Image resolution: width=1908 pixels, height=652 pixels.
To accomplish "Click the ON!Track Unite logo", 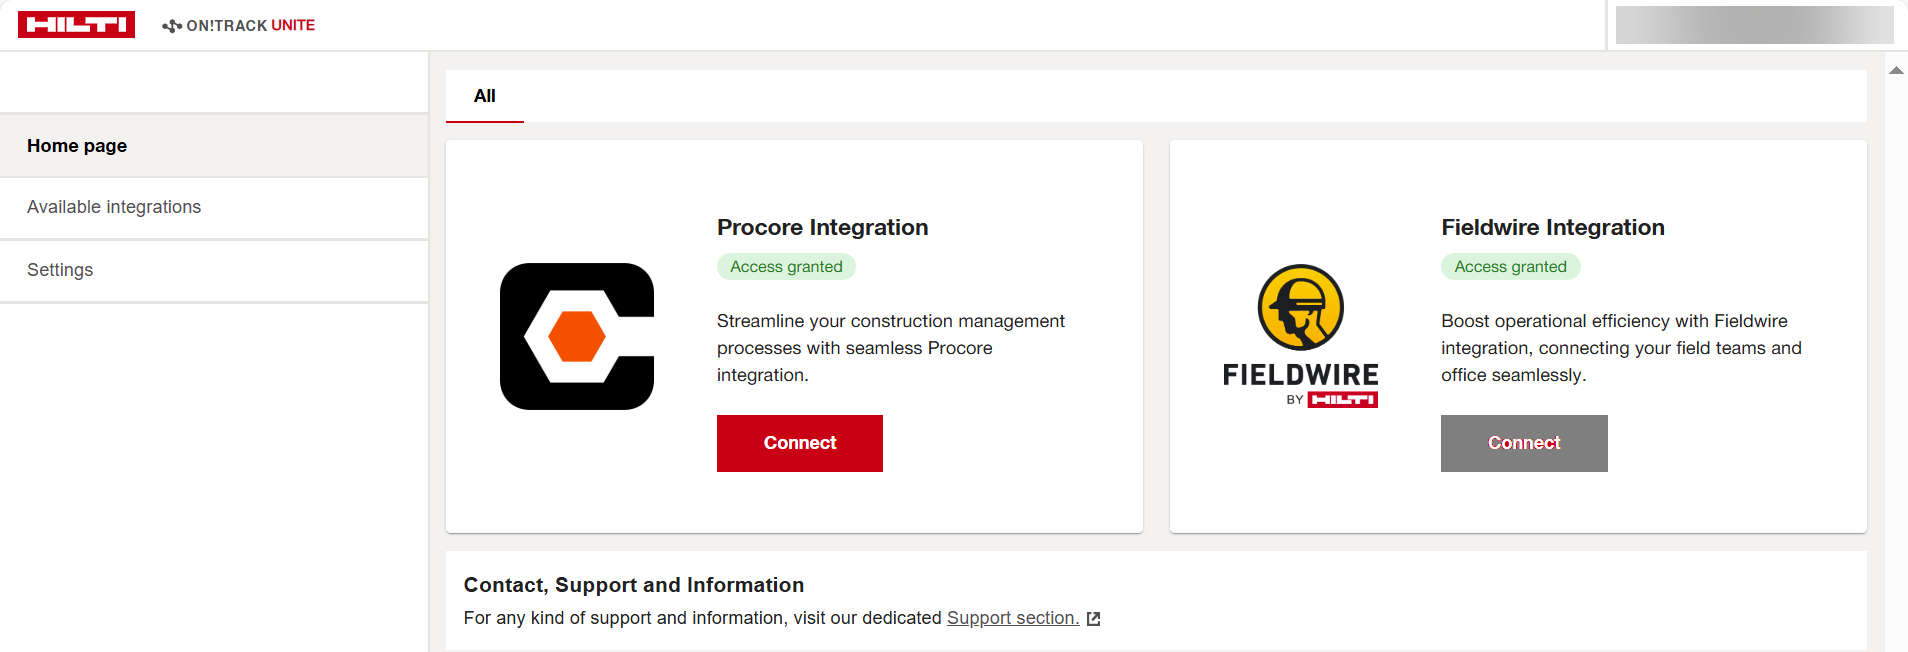I will pos(239,25).
